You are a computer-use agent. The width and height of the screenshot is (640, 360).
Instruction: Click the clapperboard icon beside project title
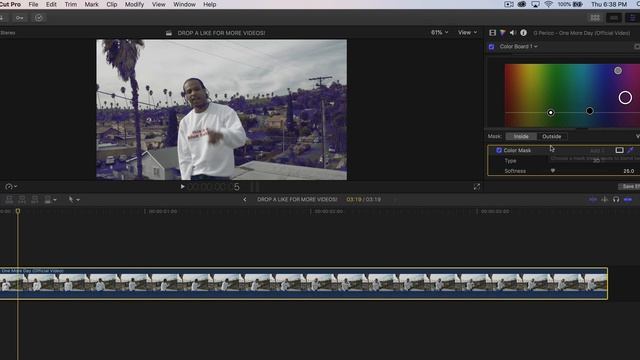pos(169,33)
